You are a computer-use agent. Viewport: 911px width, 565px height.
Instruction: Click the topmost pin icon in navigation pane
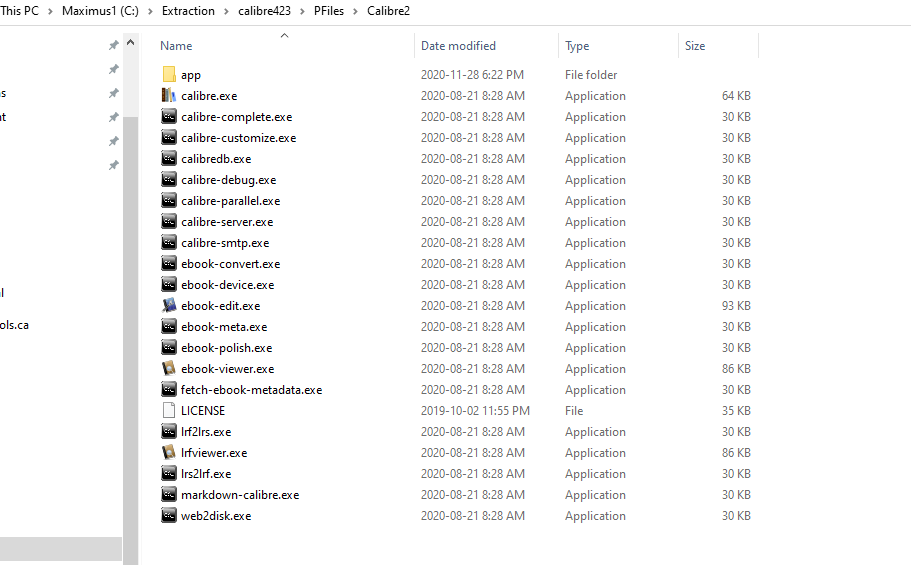click(114, 45)
